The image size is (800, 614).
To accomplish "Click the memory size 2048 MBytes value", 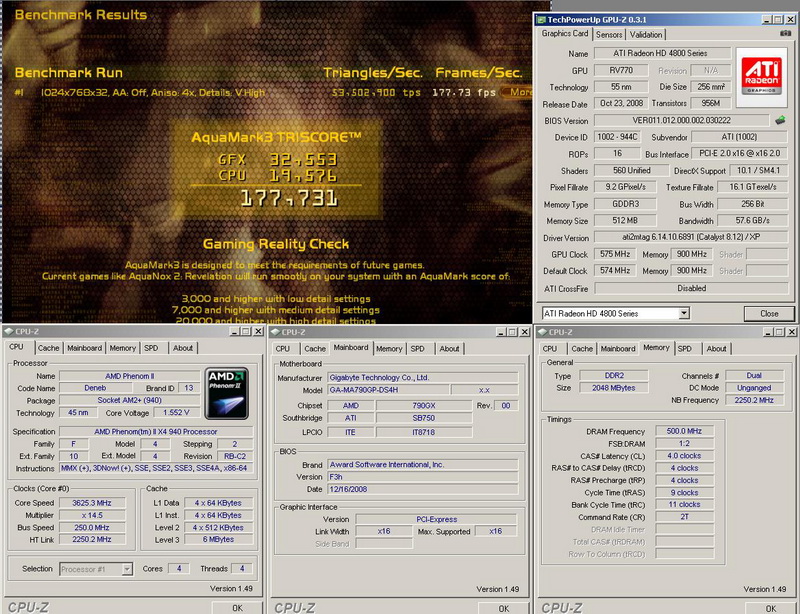I will [614, 388].
